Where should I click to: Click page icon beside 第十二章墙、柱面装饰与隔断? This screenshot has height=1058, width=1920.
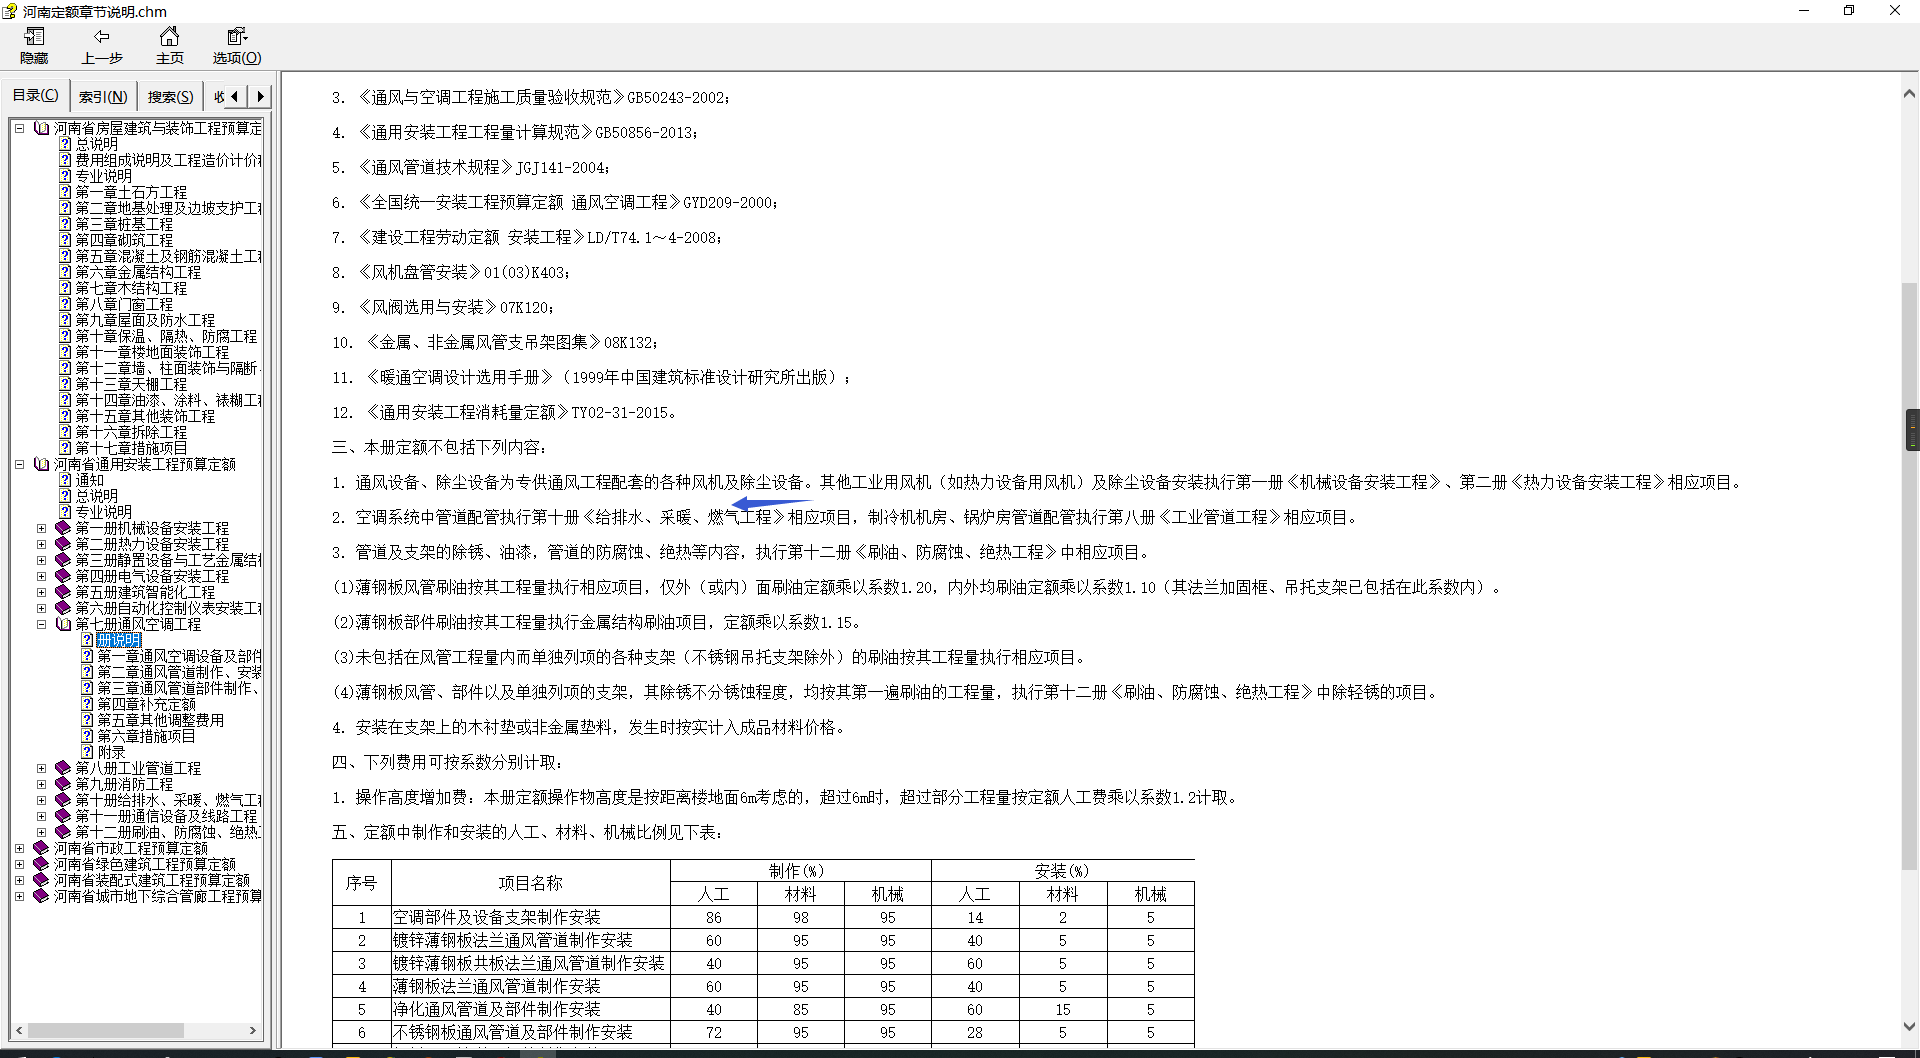point(65,368)
